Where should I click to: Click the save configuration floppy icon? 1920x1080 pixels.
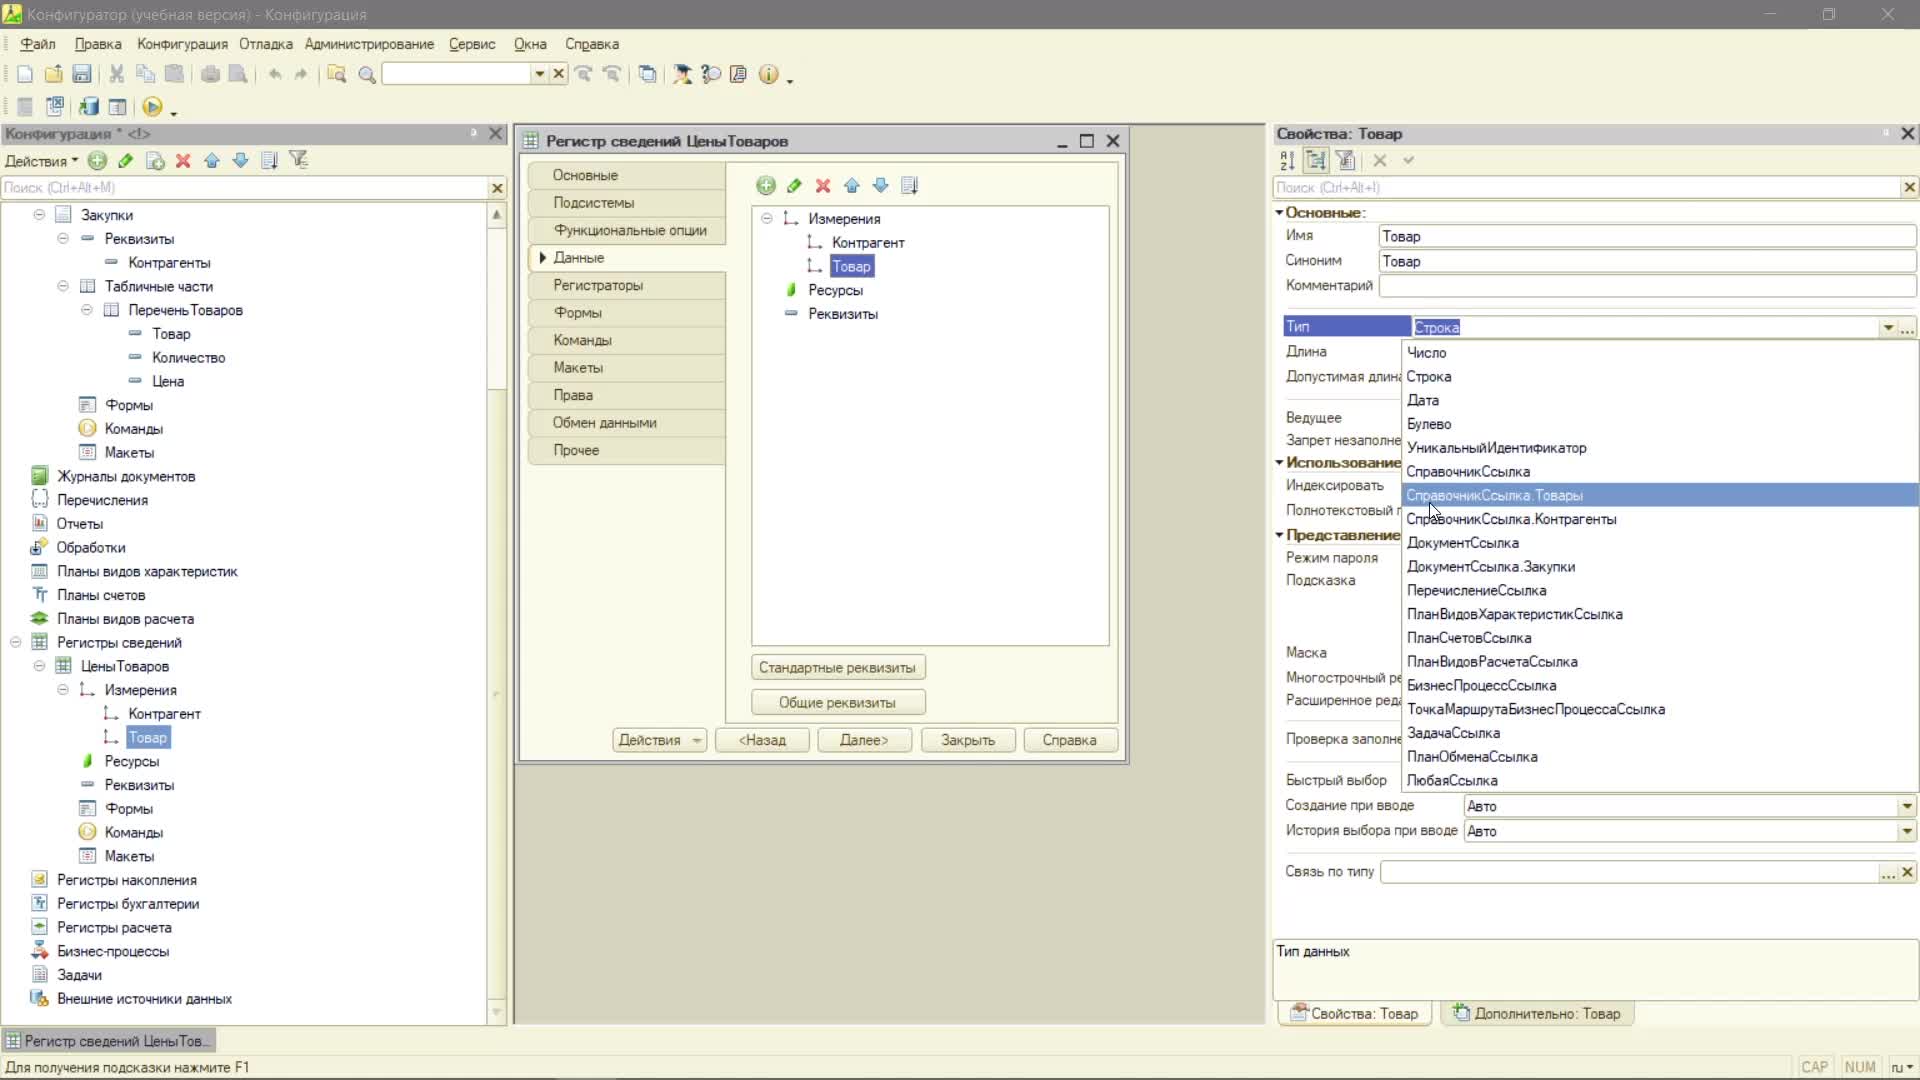82,74
